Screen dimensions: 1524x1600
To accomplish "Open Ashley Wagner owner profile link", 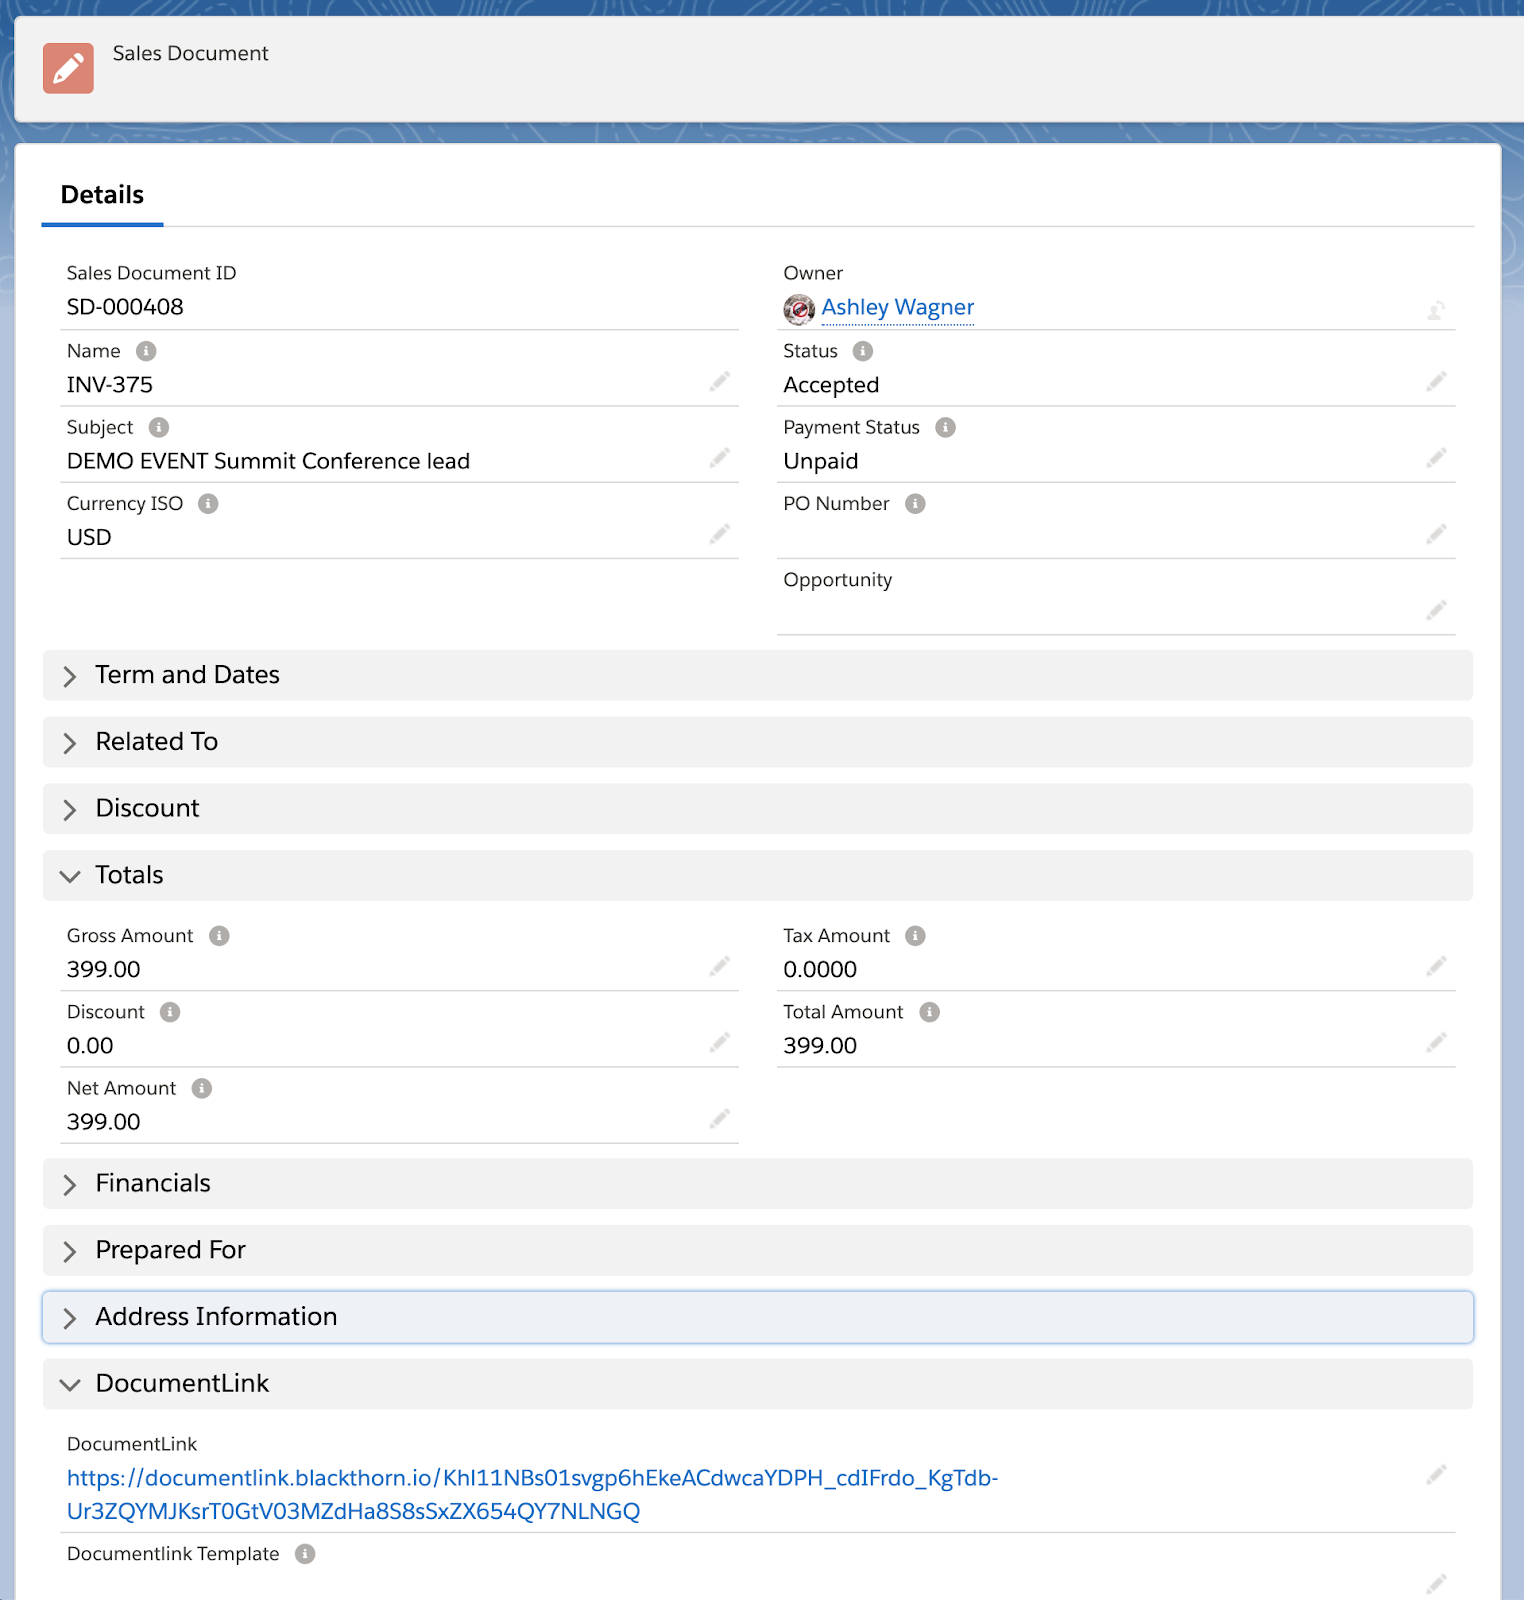I will pyautogui.click(x=897, y=307).
